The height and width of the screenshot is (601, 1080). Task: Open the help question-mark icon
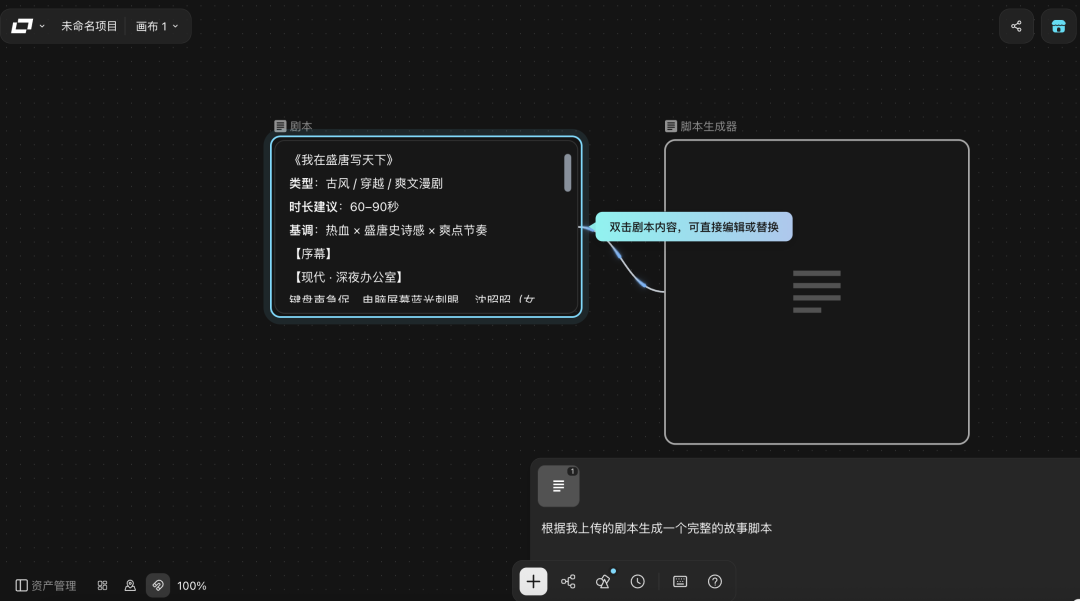[x=715, y=582]
